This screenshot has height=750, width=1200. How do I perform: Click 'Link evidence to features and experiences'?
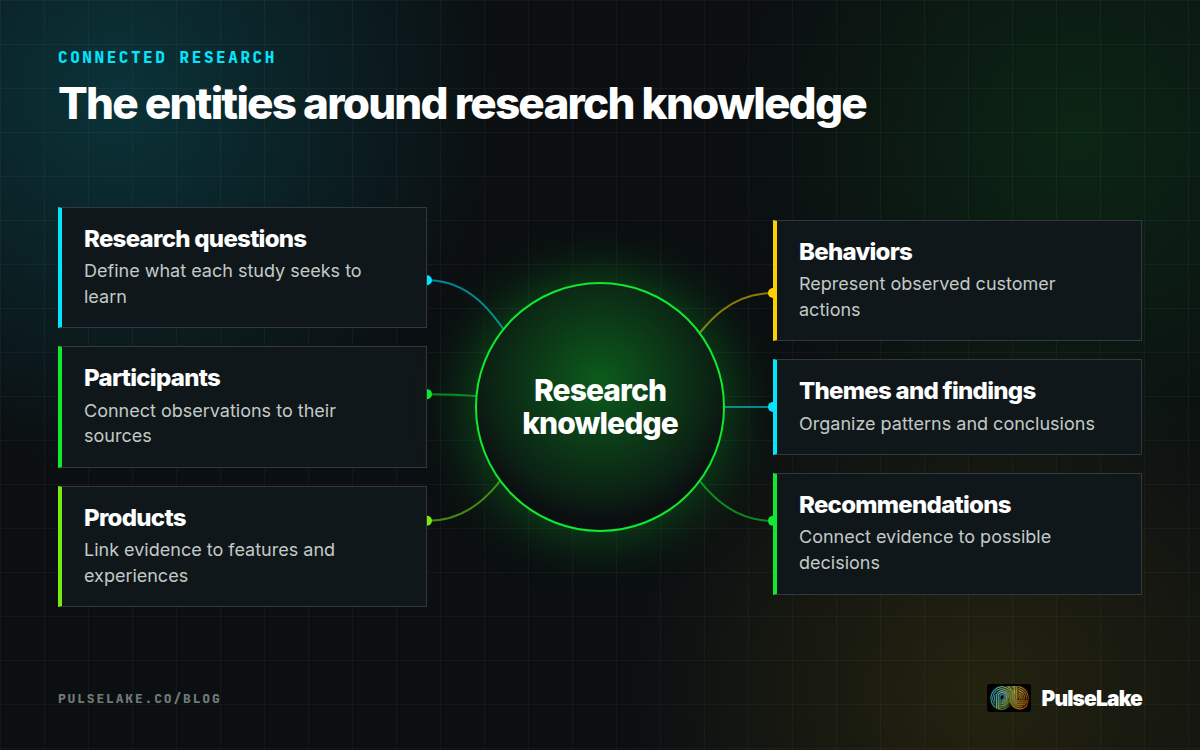pyautogui.click(x=209, y=563)
